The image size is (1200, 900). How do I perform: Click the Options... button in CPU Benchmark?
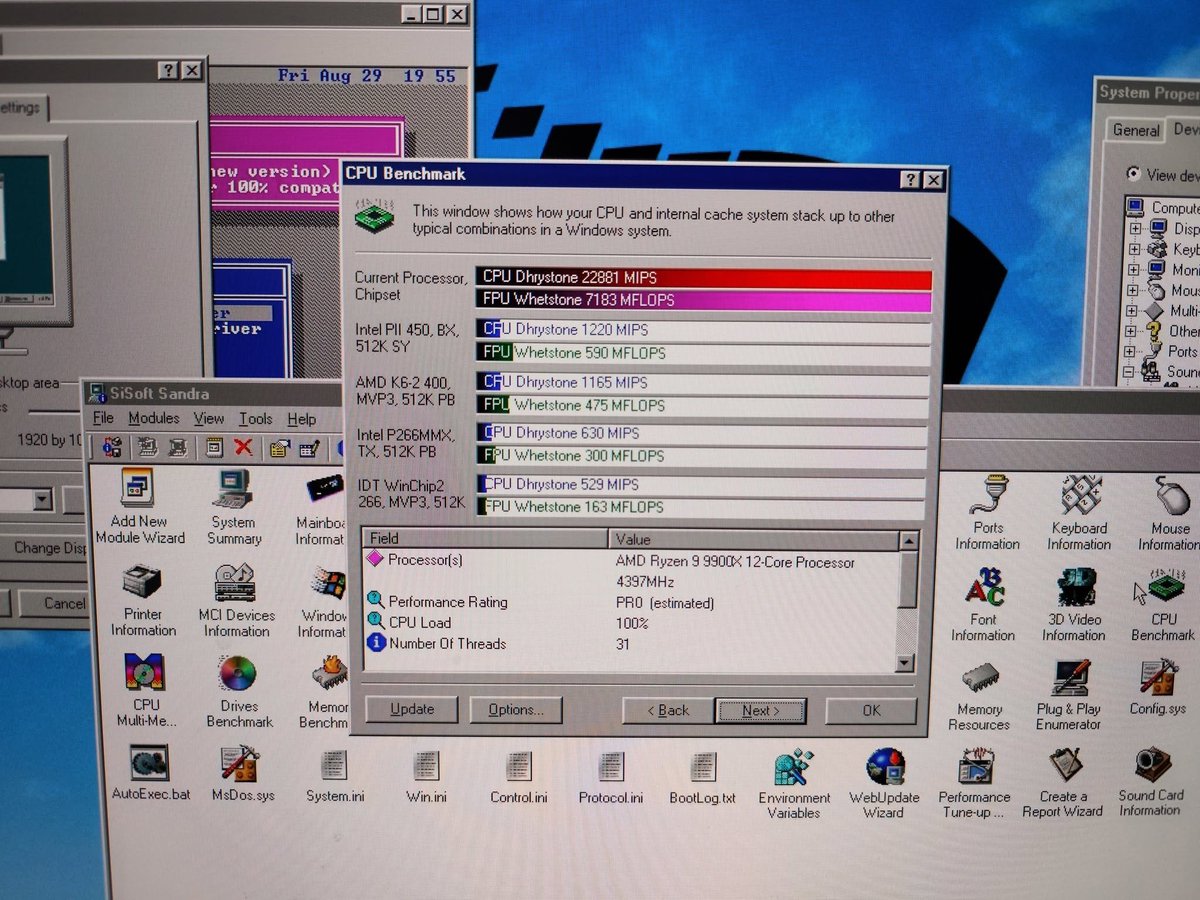[516, 710]
